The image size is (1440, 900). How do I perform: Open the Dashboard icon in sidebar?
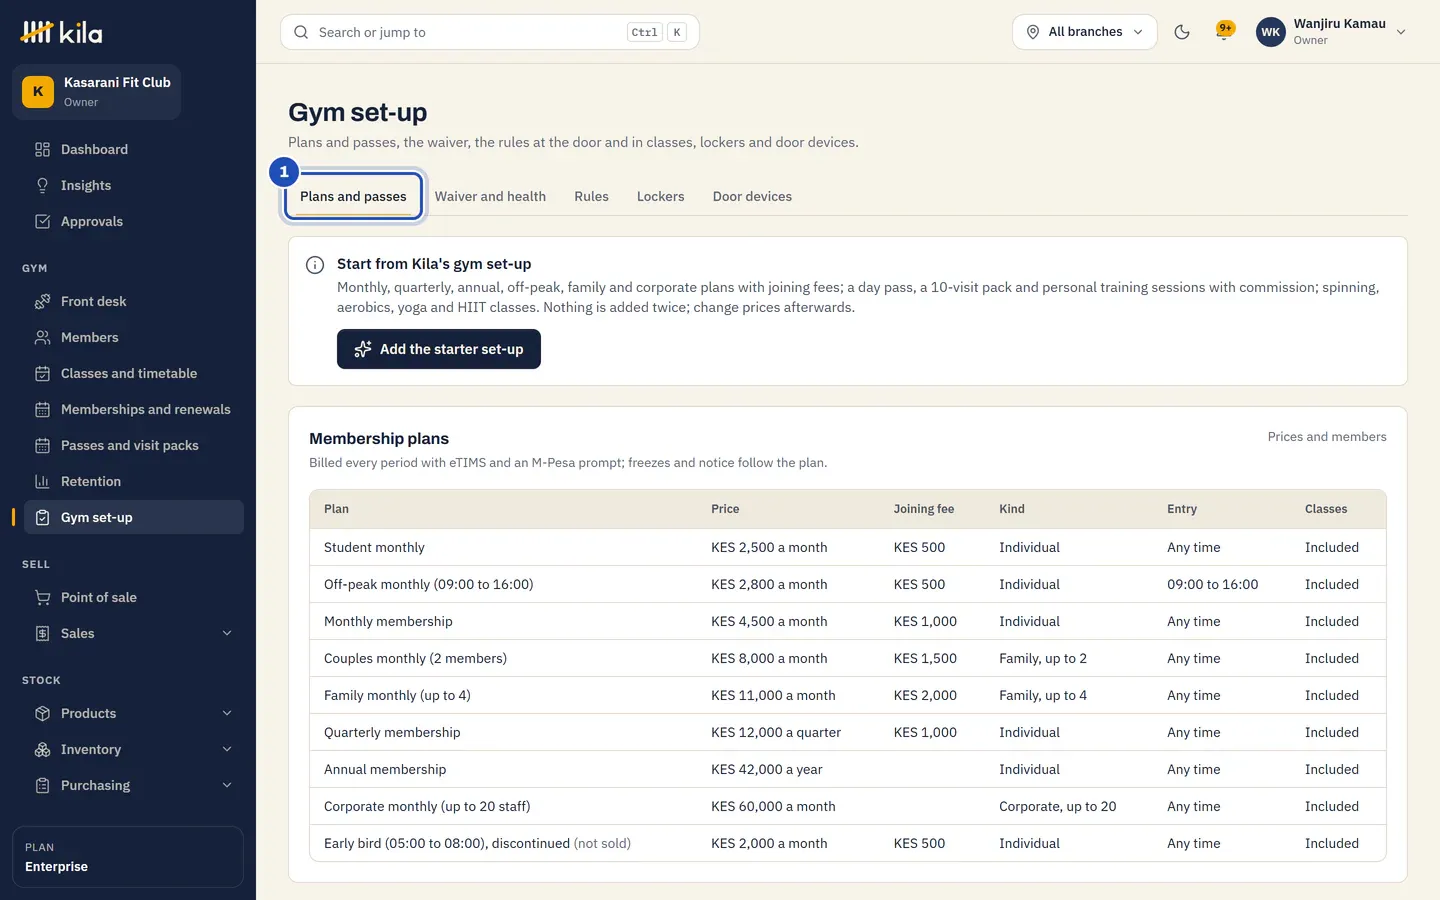tap(42, 149)
